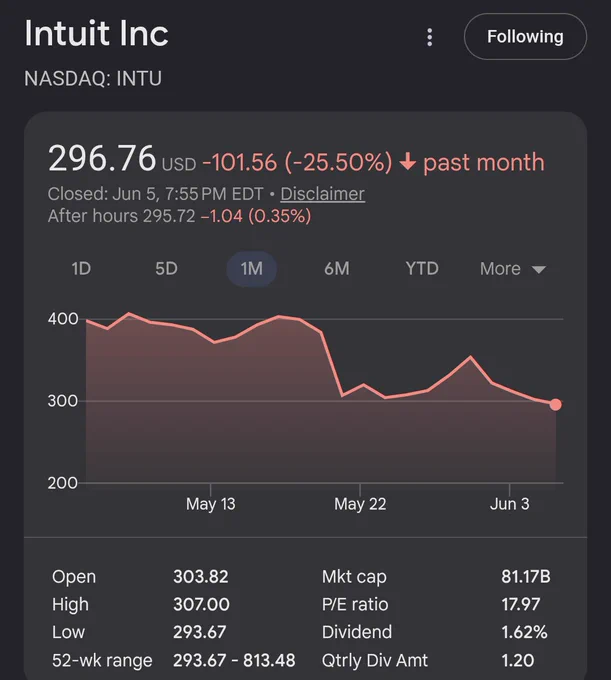Click the Mkt cap value 81.17B
The width and height of the screenshot is (611, 680).
click(x=526, y=577)
